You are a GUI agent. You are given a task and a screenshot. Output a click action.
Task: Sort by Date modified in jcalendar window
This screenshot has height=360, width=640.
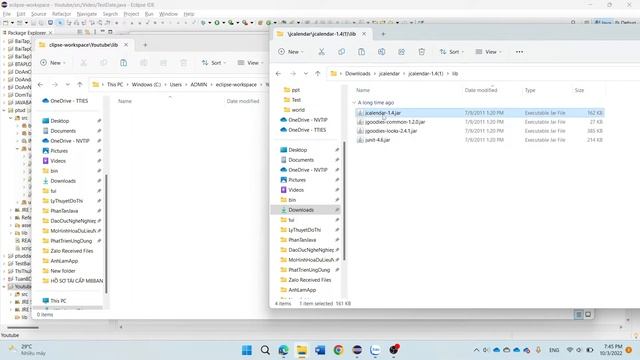click(x=480, y=90)
